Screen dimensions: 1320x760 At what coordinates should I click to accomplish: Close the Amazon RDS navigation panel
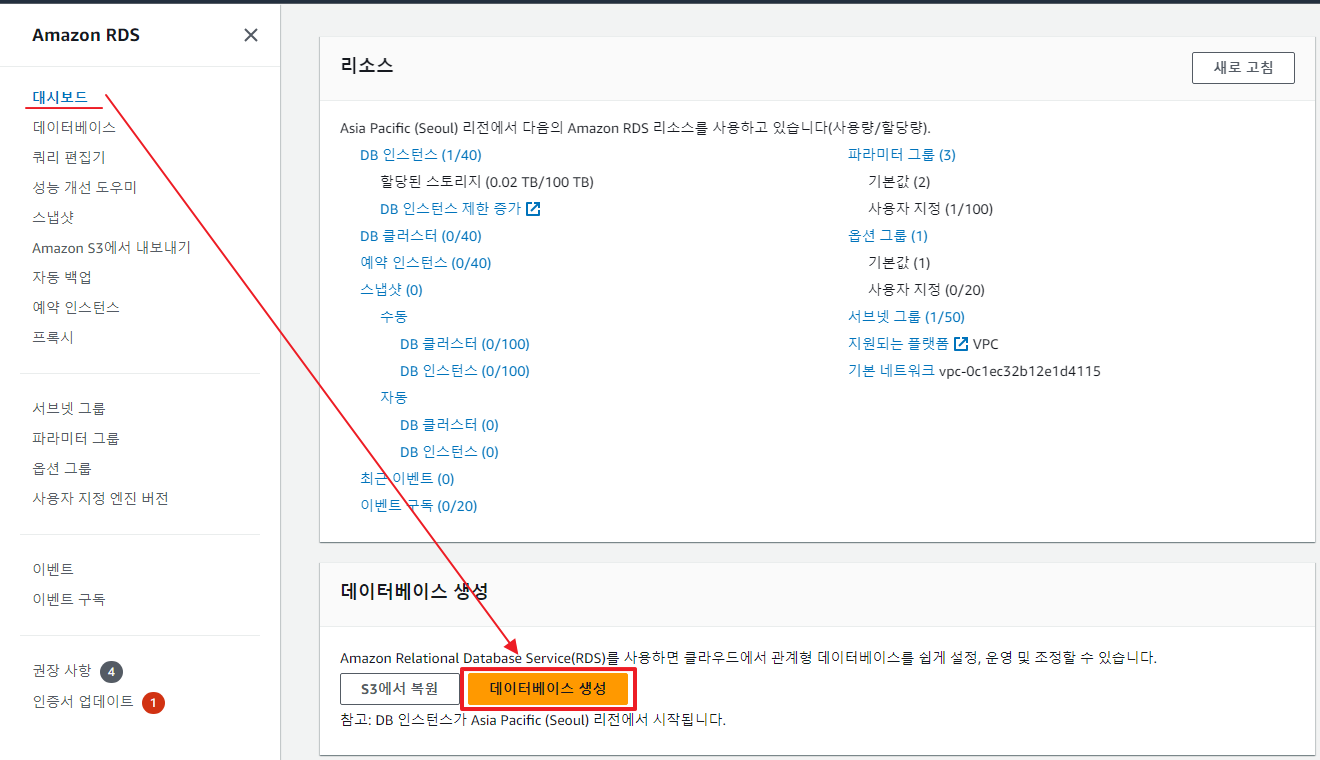point(251,35)
